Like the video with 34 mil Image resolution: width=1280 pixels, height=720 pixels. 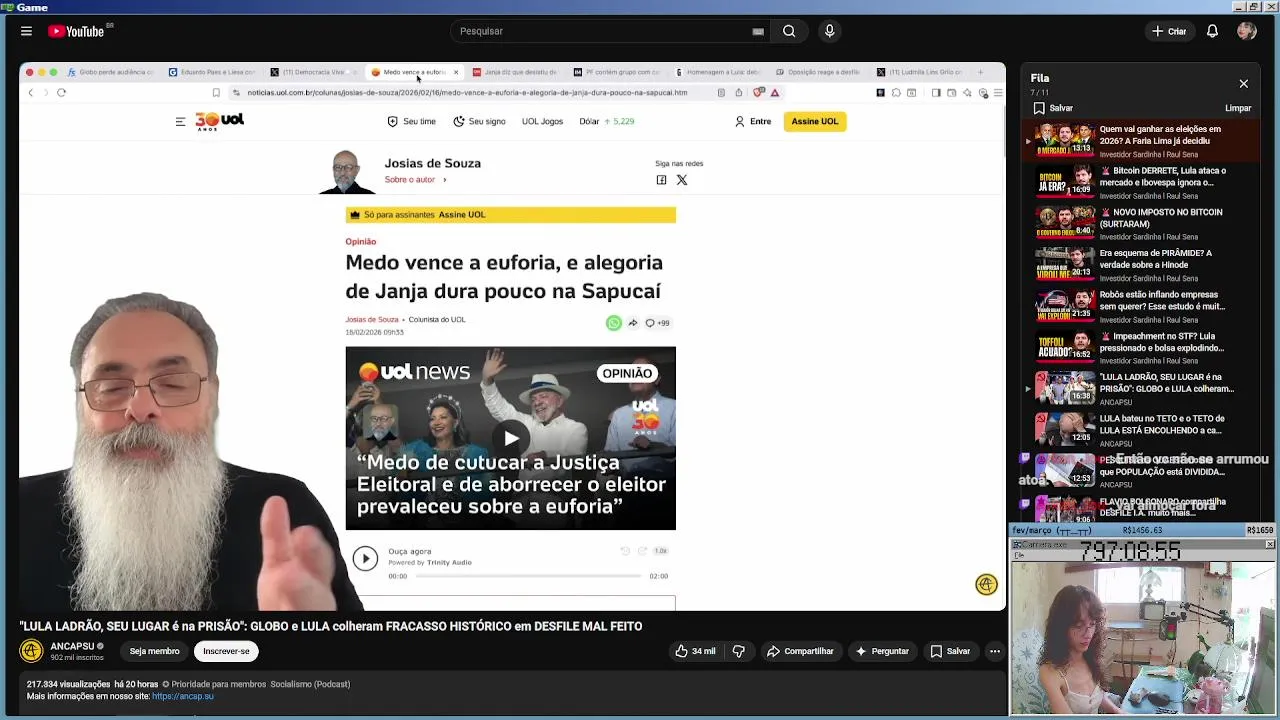(x=695, y=651)
